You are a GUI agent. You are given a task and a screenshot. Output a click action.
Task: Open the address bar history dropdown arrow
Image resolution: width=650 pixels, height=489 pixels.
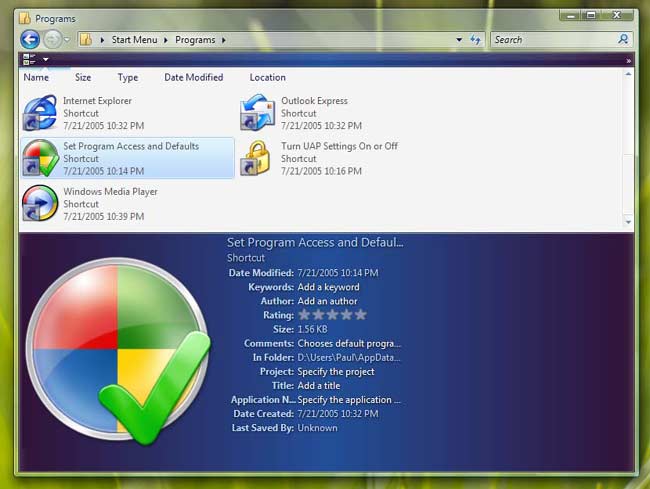point(457,39)
